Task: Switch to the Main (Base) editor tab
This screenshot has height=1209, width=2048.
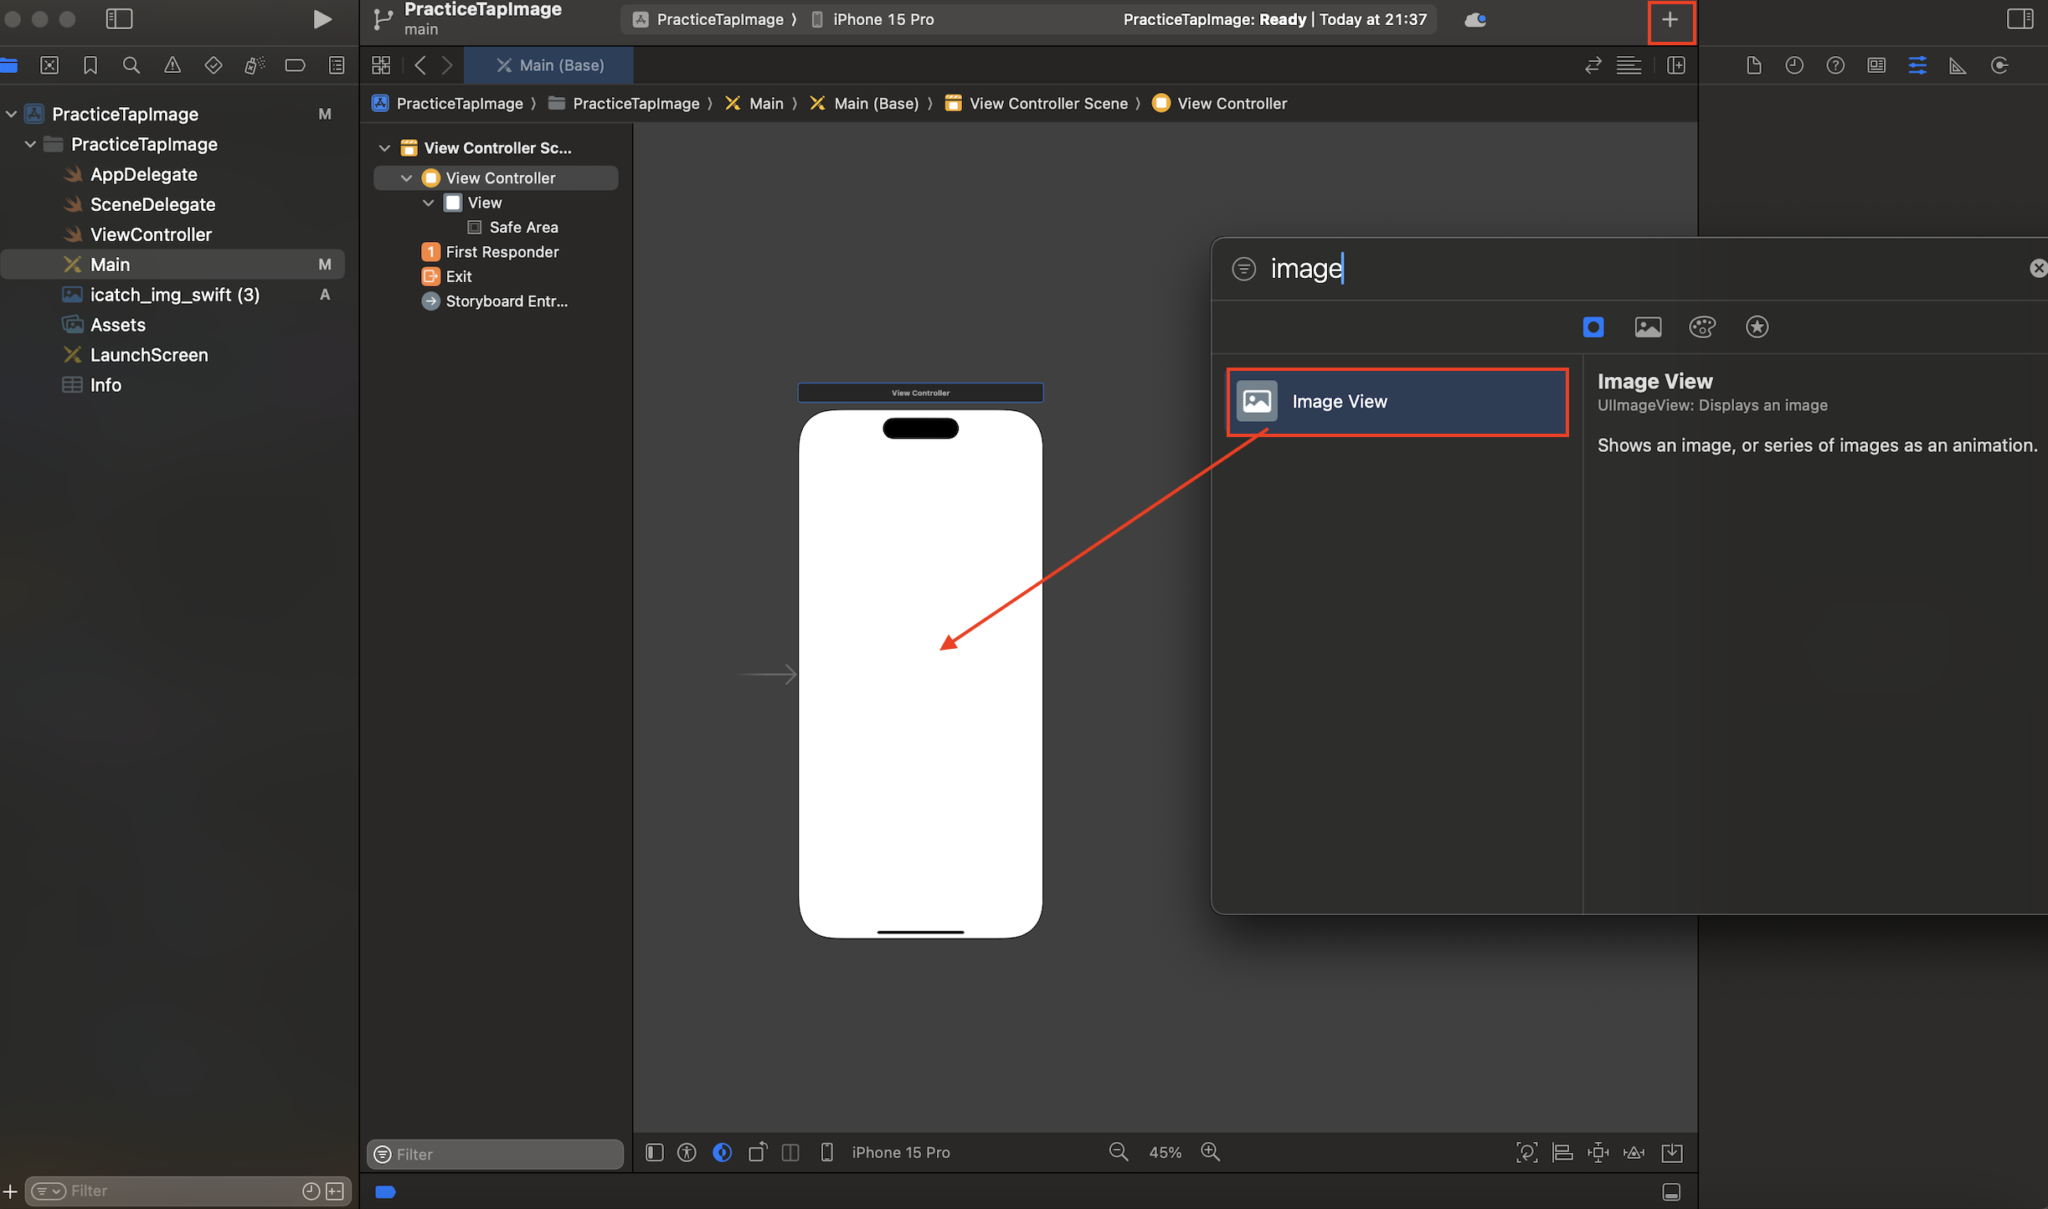Action: [548, 64]
